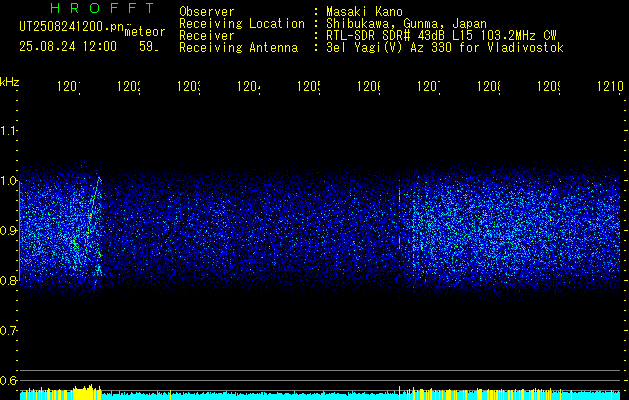Click the Observer label
The width and height of the screenshot is (629, 400).
207,11
